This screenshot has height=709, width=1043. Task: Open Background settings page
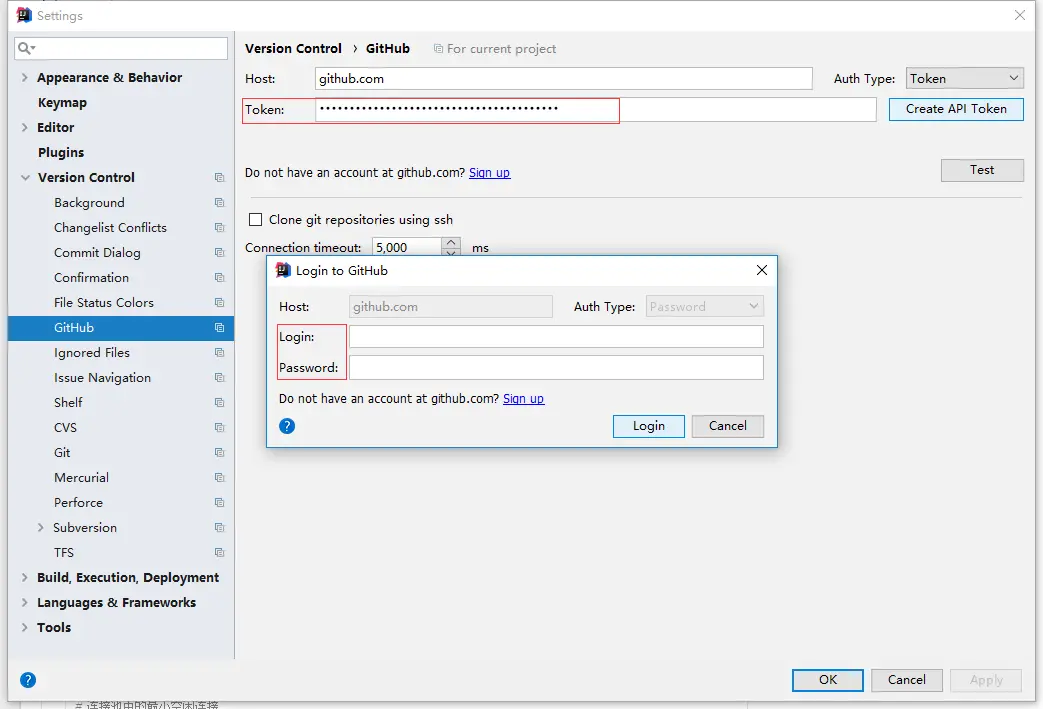click(89, 203)
